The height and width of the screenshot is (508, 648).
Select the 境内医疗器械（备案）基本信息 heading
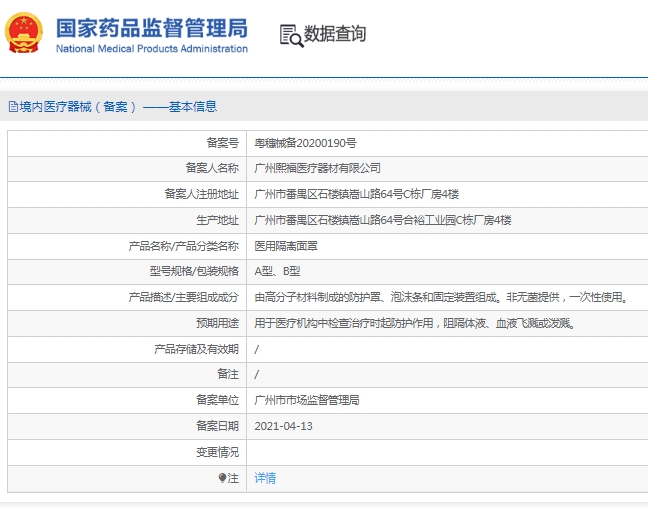point(118,107)
